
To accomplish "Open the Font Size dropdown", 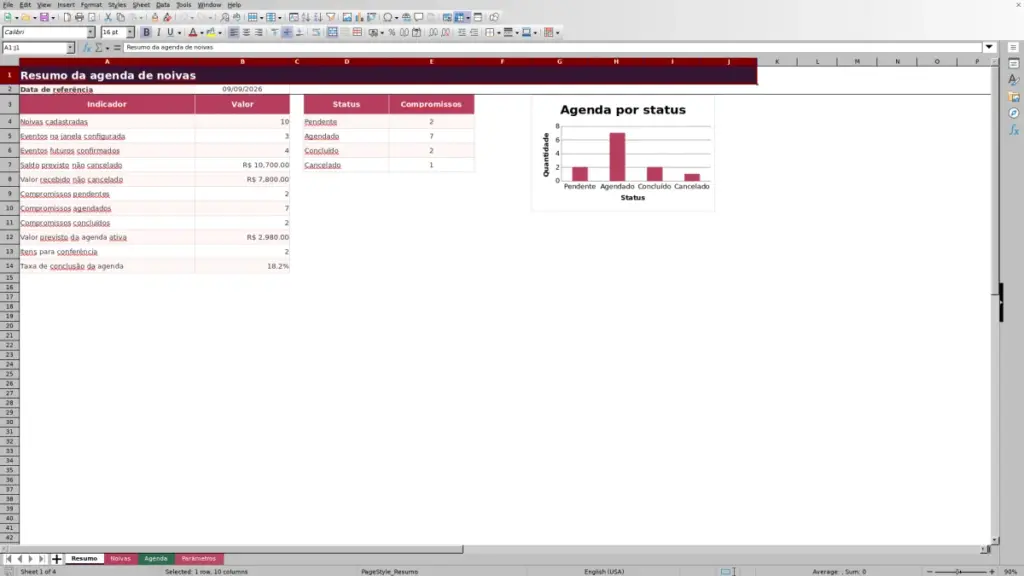I will (130, 33).
